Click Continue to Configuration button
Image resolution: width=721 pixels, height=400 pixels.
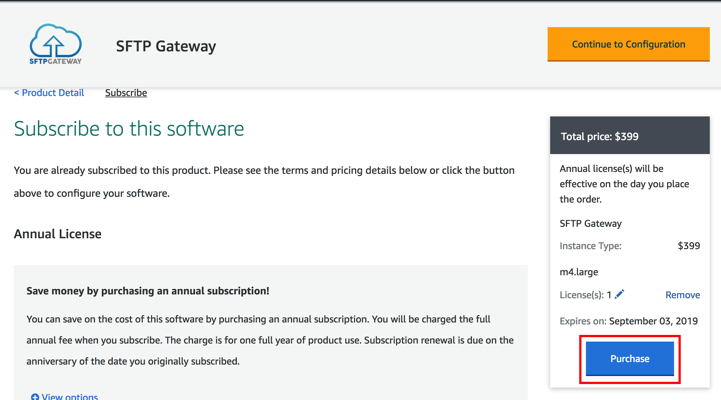pyautogui.click(x=628, y=44)
